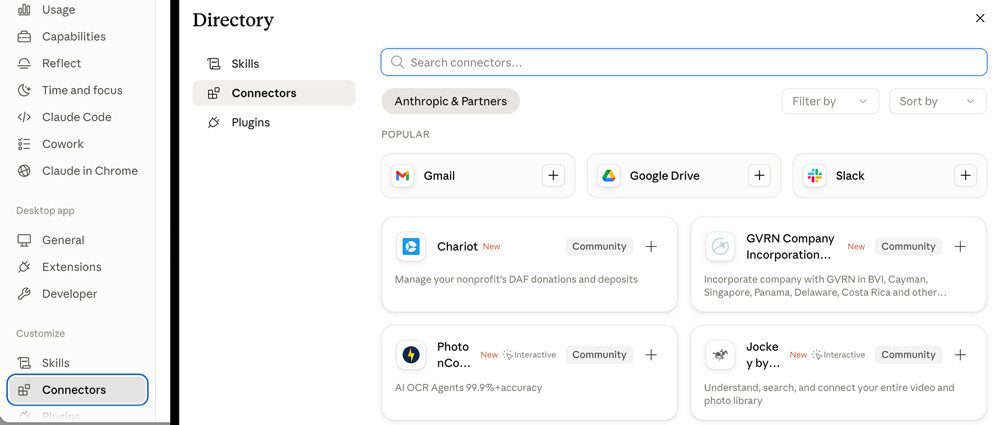1000x425 pixels.
Task: Click the General monitor icon
Action: tap(24, 240)
